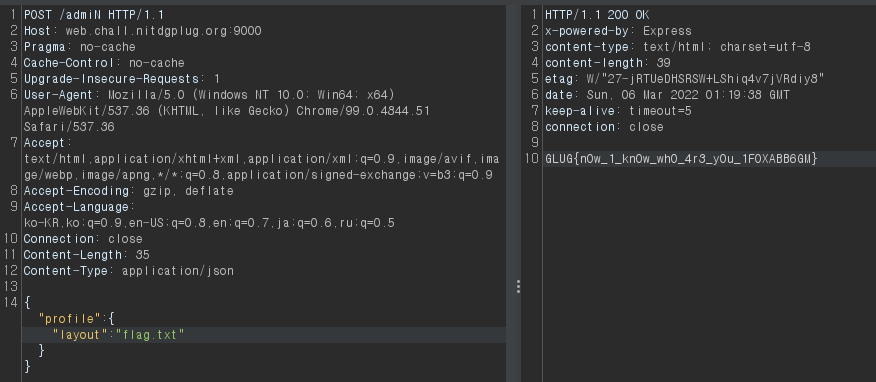
Task: Click the "profile" JSON key
Action: point(70,319)
